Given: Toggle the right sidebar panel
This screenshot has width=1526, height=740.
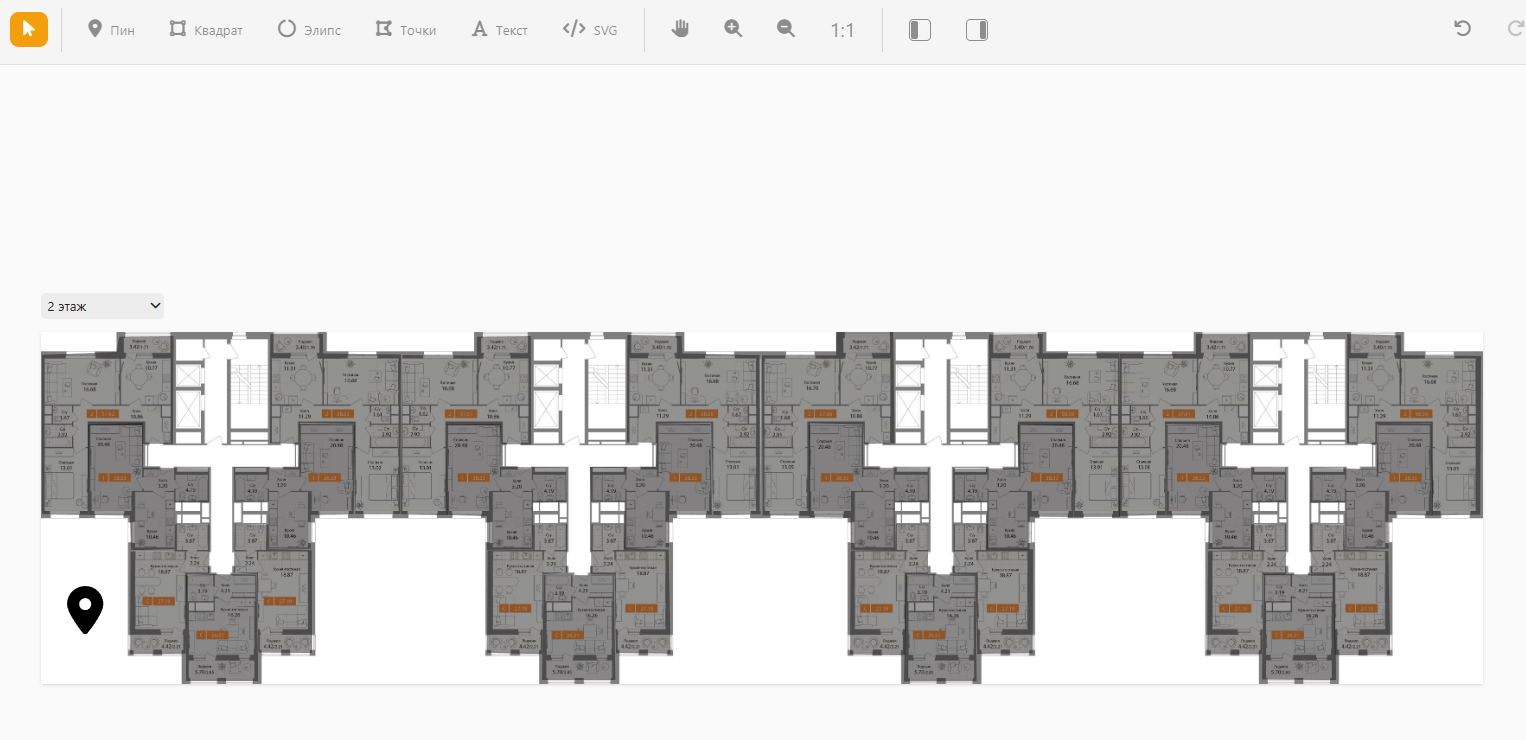Looking at the screenshot, I should 977,30.
